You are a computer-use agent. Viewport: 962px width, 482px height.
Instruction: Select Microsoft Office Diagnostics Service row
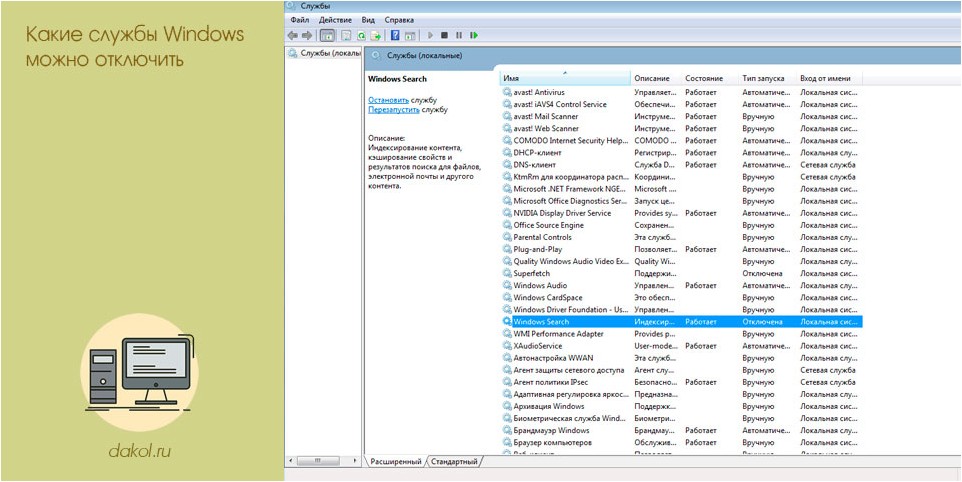682,201
